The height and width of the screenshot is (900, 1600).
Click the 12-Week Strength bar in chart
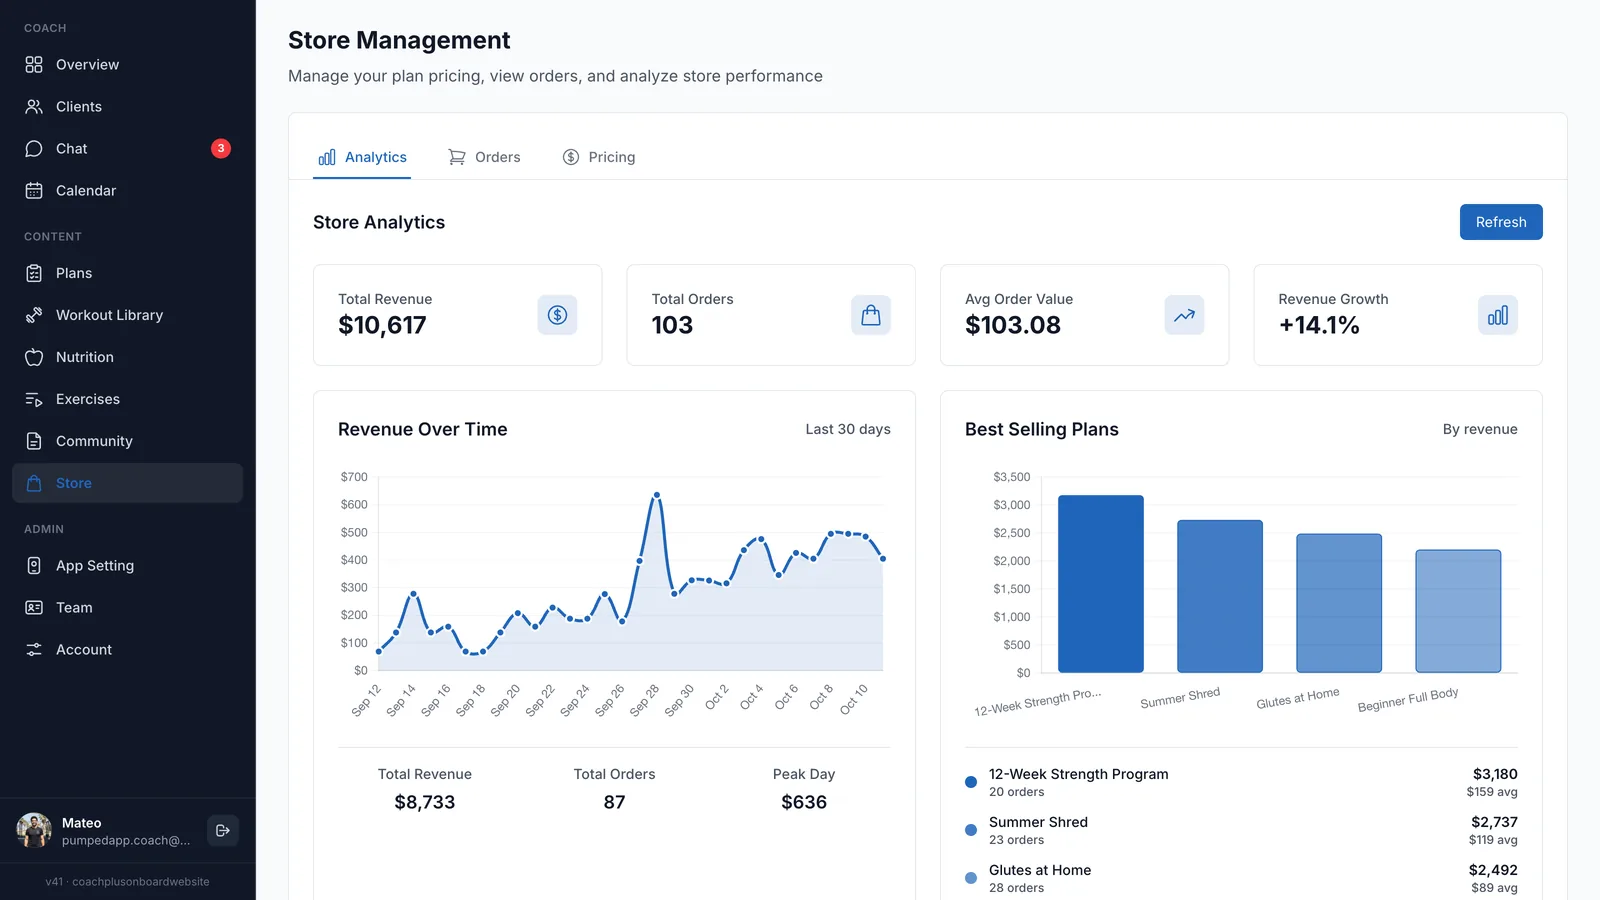[1100, 584]
